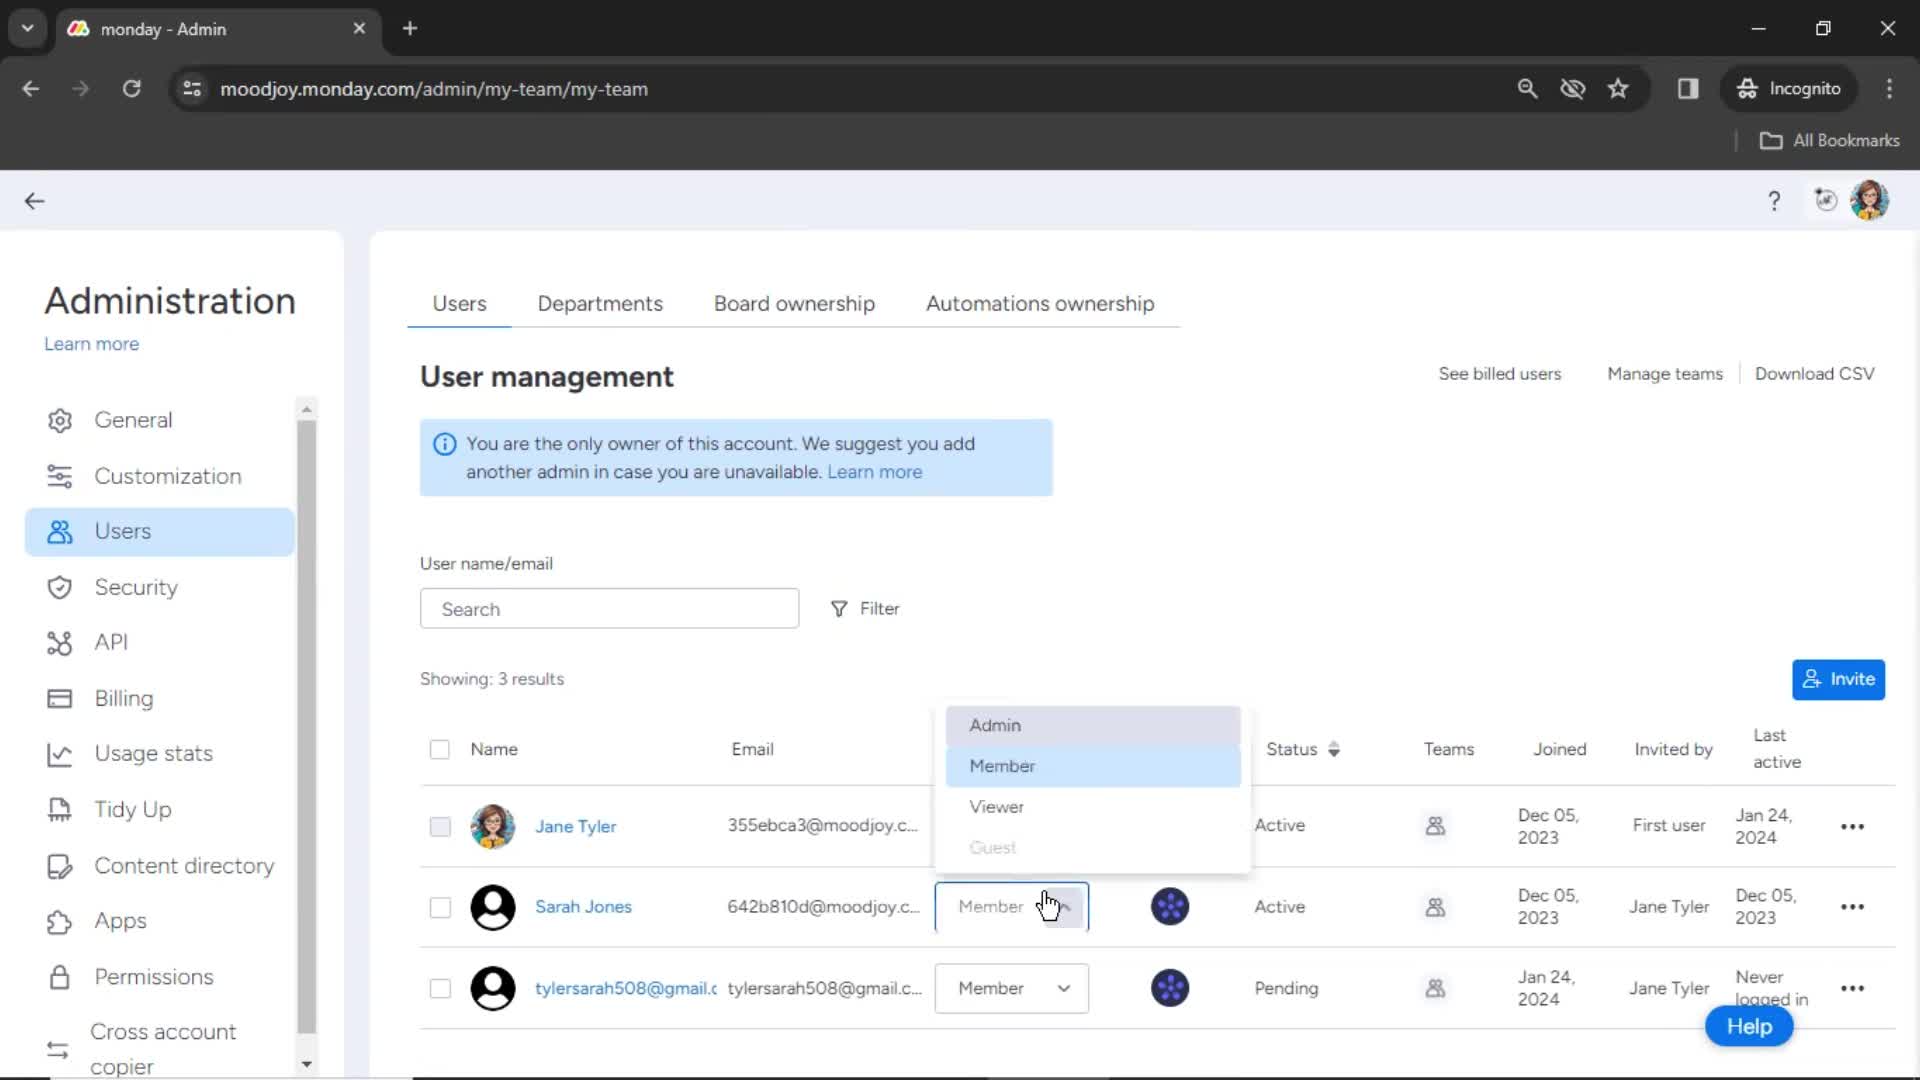Check the Sarah Jones row checkbox
Image resolution: width=1920 pixels, height=1080 pixels.
pyautogui.click(x=440, y=907)
